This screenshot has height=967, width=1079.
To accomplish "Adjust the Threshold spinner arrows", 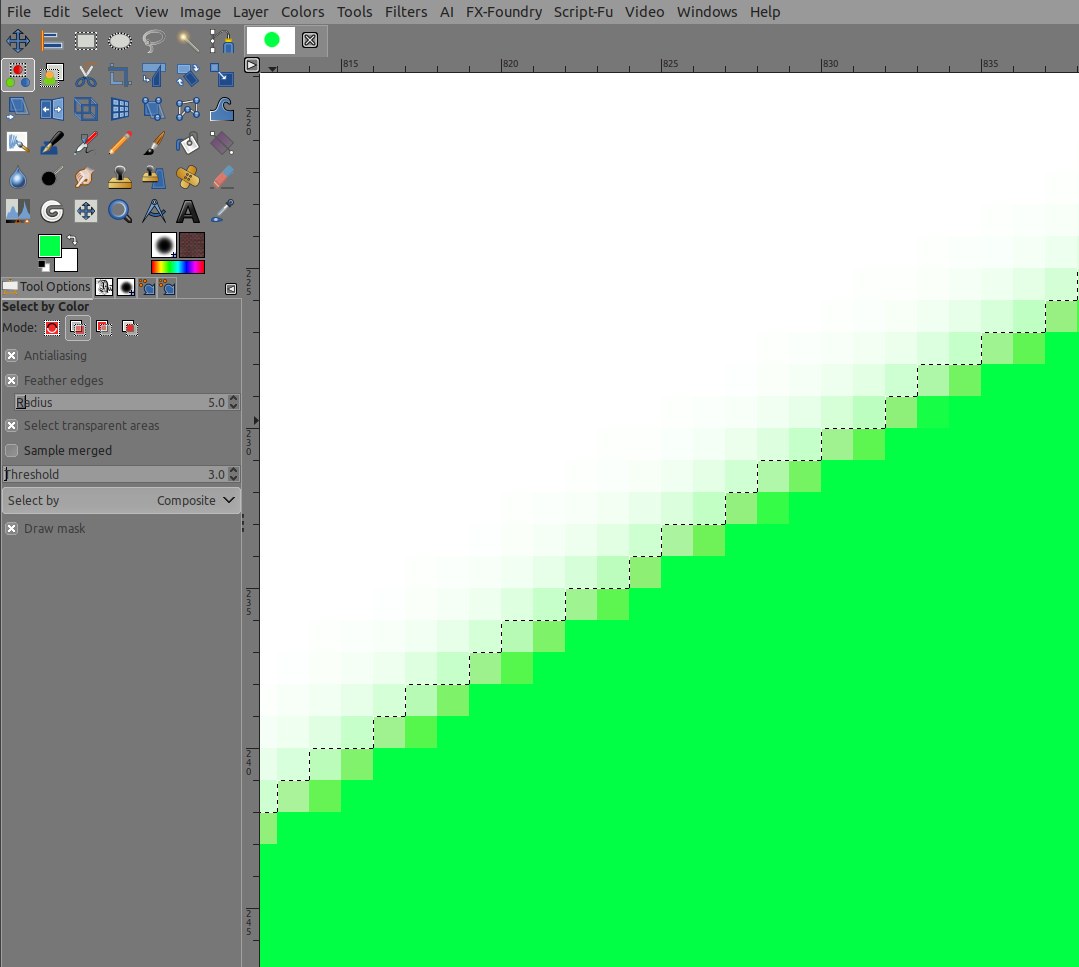I will (x=233, y=474).
